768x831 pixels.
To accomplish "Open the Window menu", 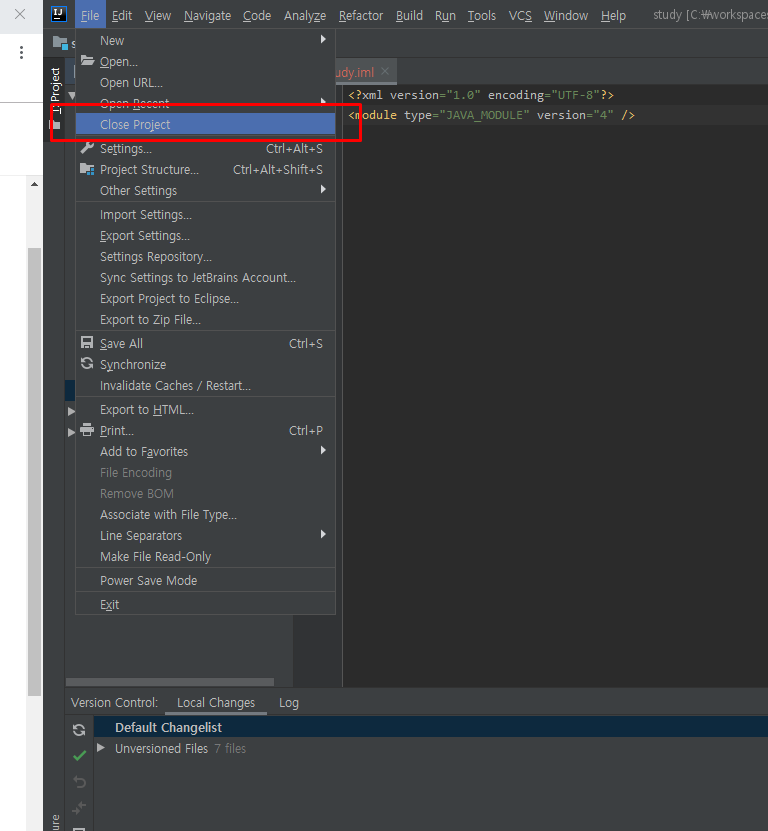I will 566,15.
